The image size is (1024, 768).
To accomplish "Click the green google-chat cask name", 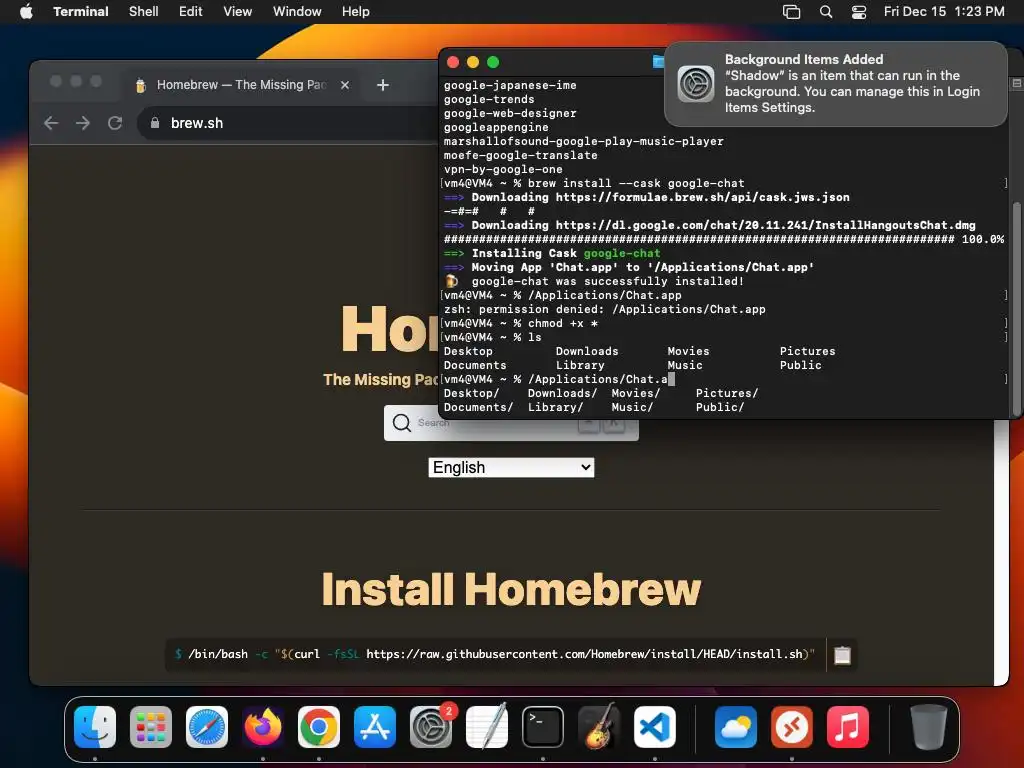I will tap(622, 253).
